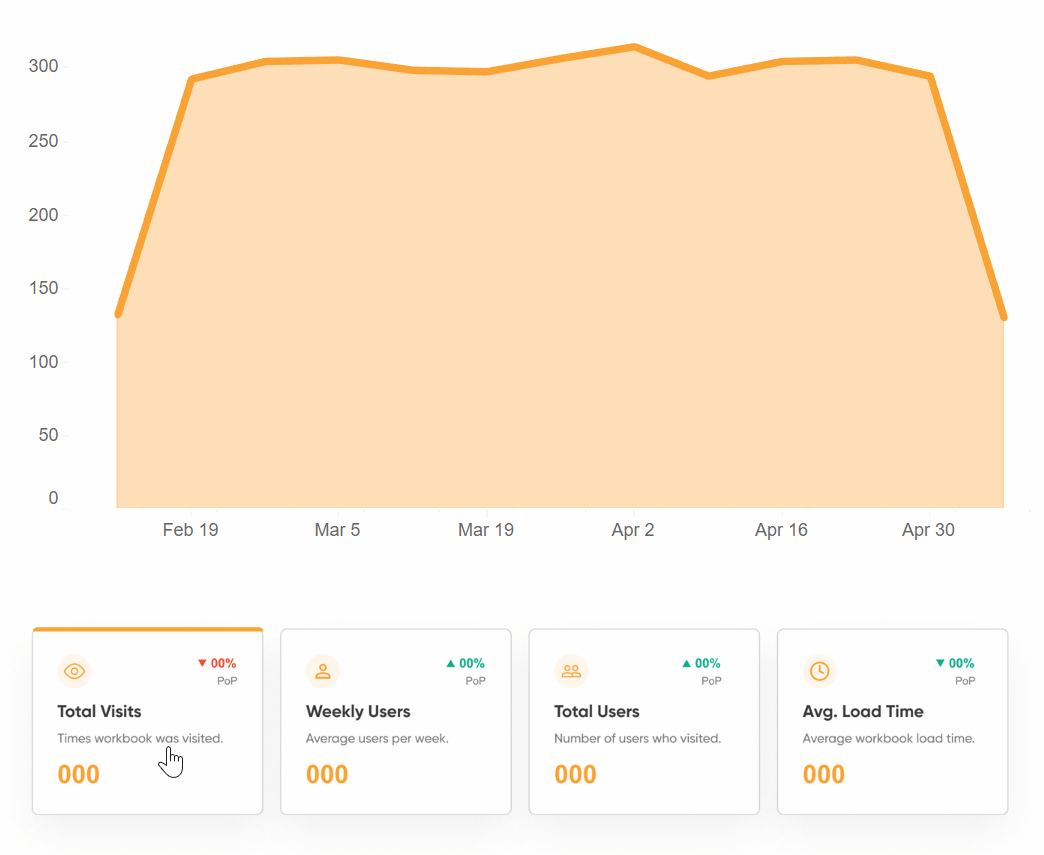Select the person icon on the Weekly Users card

[322, 671]
